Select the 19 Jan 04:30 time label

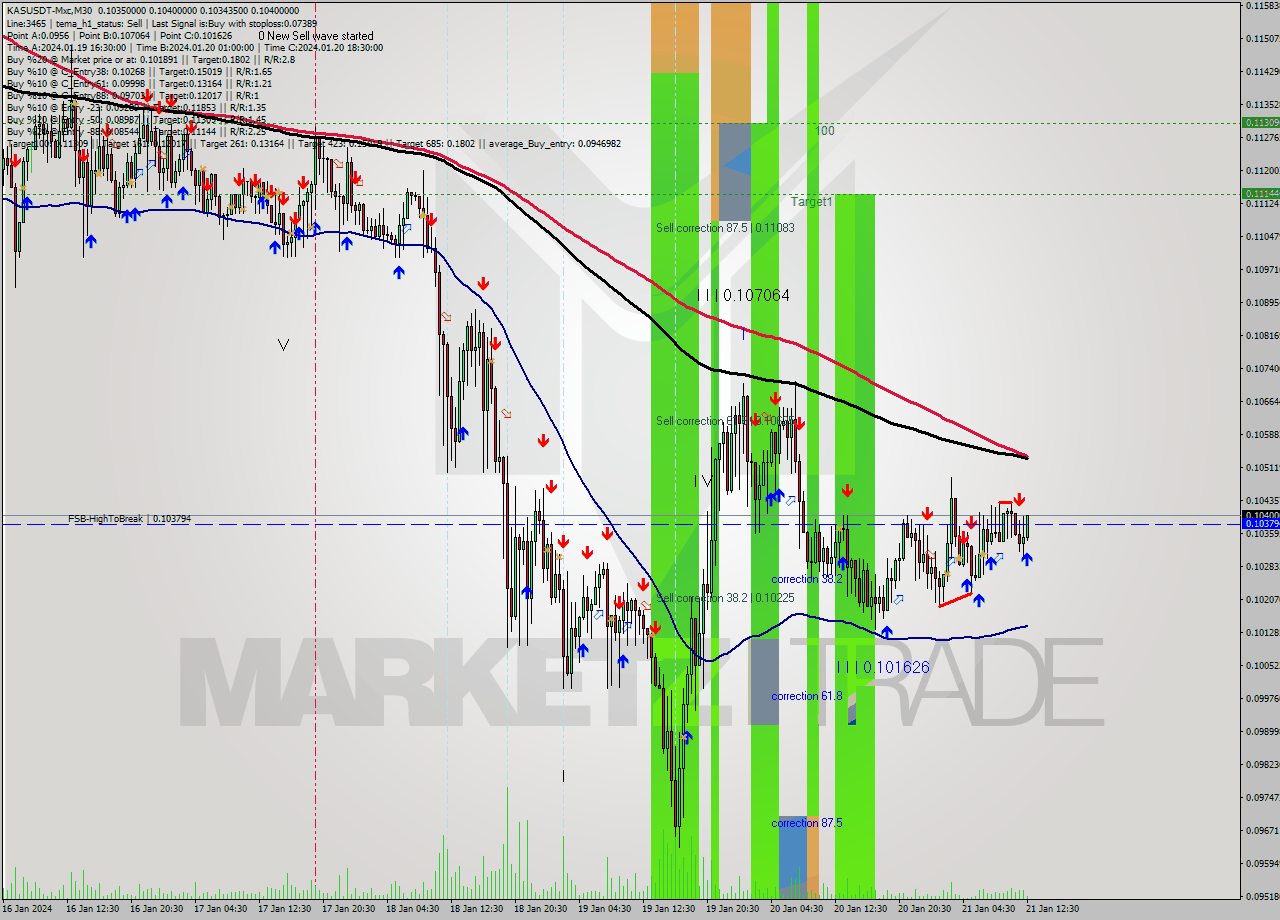click(604, 909)
